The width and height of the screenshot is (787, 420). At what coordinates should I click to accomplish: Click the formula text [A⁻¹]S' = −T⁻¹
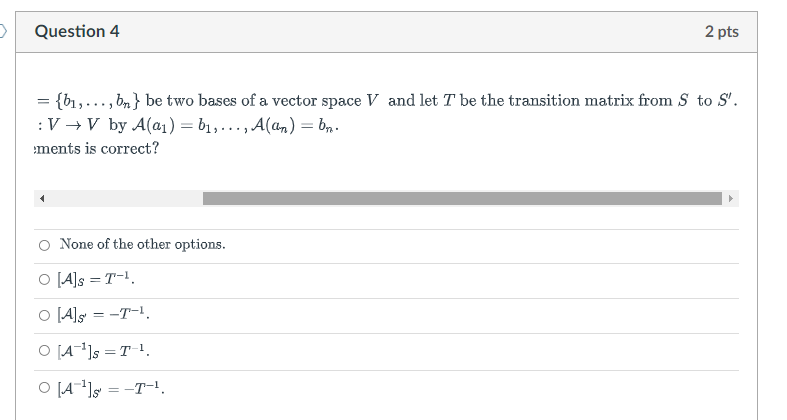(x=111, y=388)
